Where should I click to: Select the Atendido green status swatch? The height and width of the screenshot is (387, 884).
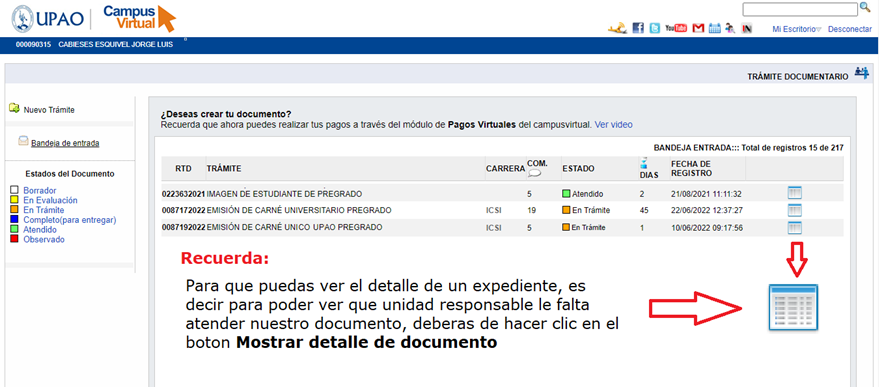[x=15, y=230]
